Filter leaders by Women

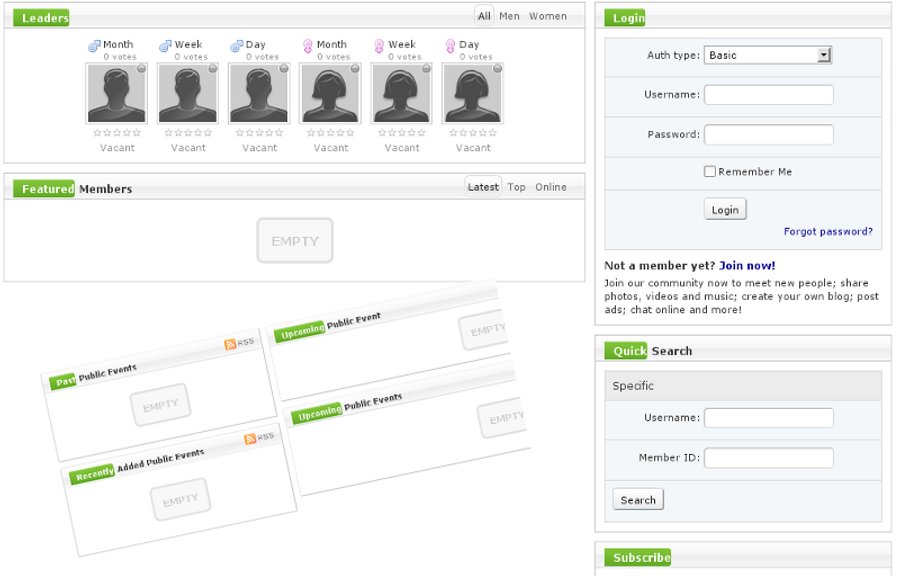(x=548, y=16)
